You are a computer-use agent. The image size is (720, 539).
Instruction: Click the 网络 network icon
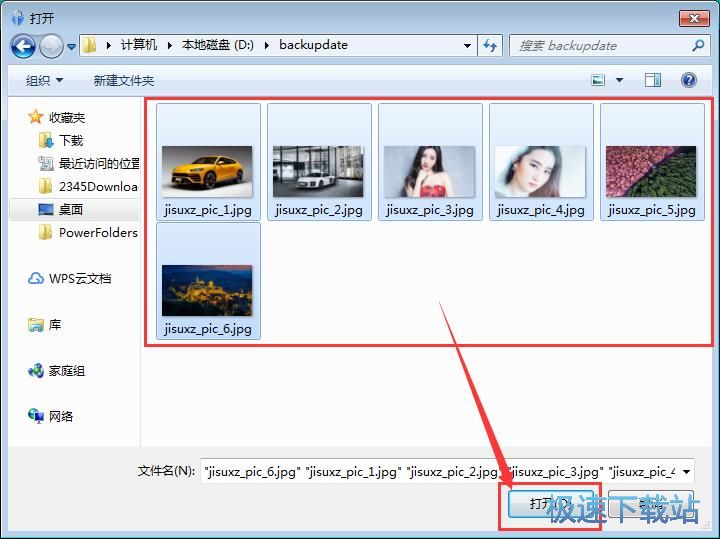tap(36, 416)
